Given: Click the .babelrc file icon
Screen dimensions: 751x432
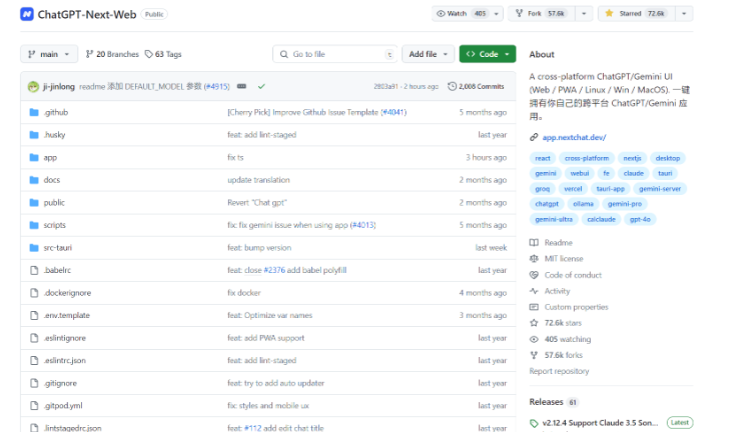Looking at the screenshot, I should [34, 271].
